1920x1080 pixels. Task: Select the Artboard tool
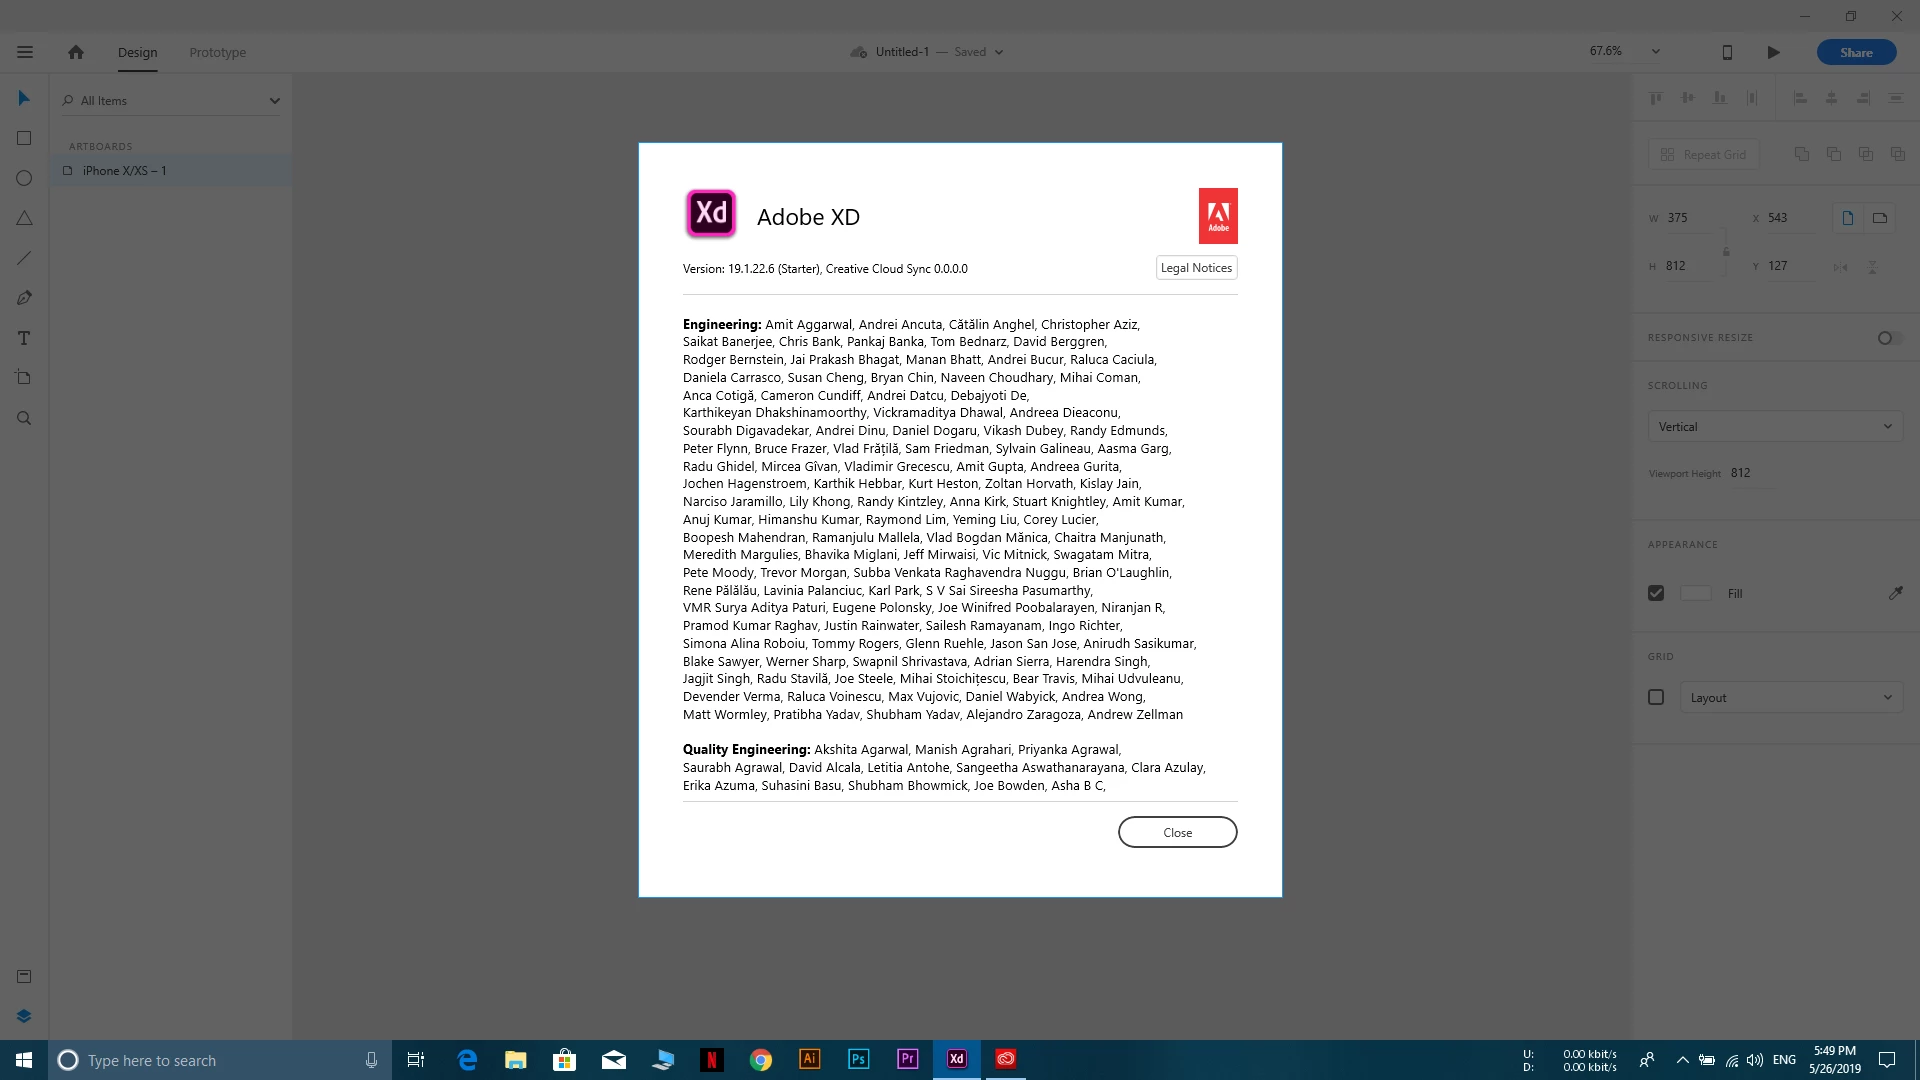pos(24,378)
